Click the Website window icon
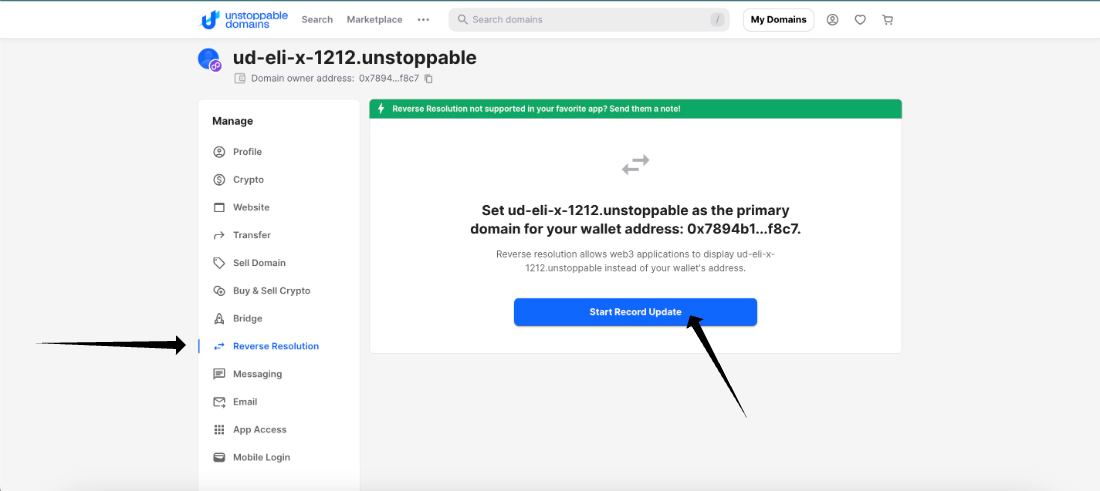This screenshot has width=1100, height=491. pyautogui.click(x=219, y=208)
